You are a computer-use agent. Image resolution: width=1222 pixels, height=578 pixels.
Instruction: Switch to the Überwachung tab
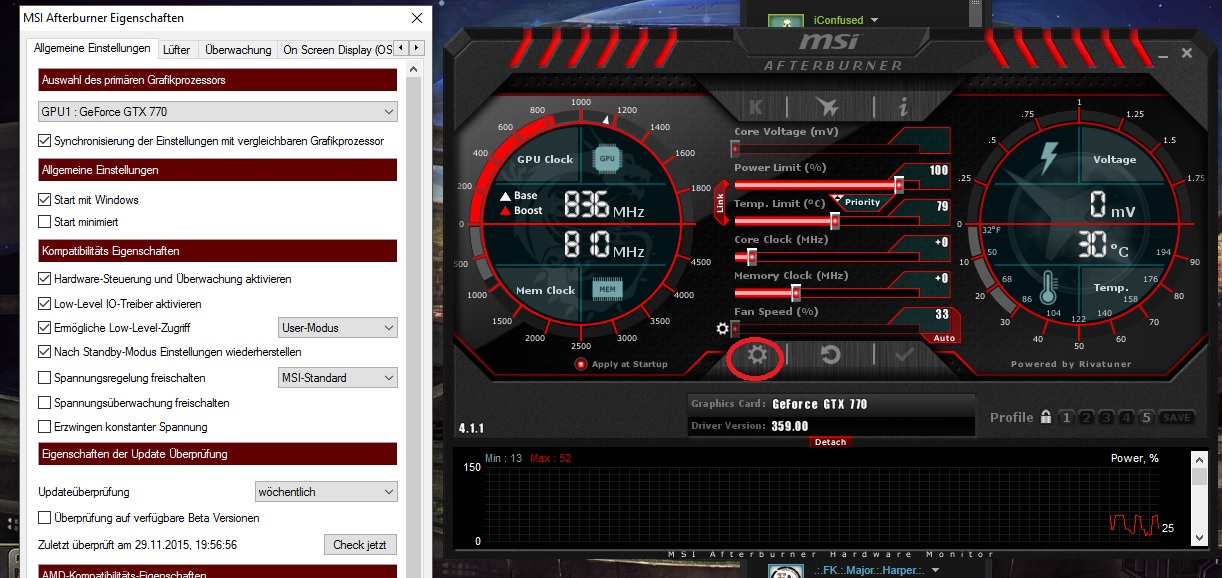point(238,49)
